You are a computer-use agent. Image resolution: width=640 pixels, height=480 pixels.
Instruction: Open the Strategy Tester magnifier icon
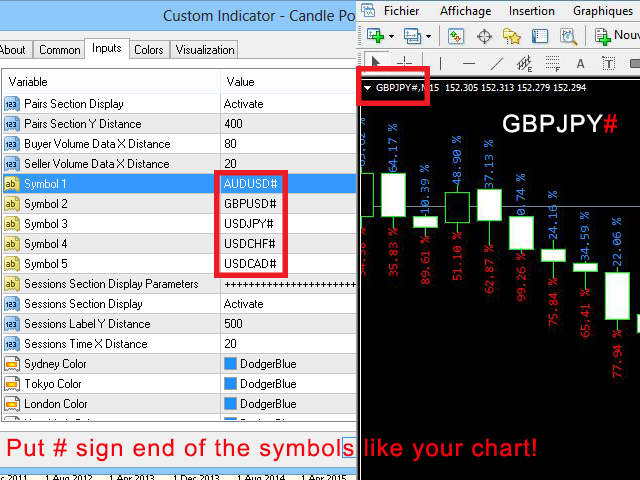tap(568, 36)
